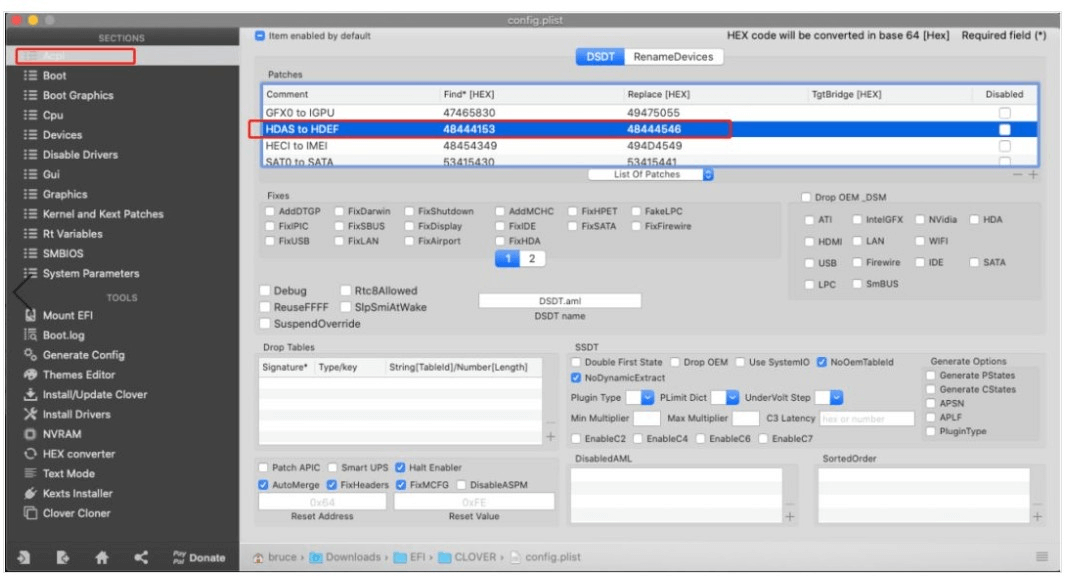Screen dimensions: 1069x584
Task: Launch the Themes Editor
Action: coord(78,375)
